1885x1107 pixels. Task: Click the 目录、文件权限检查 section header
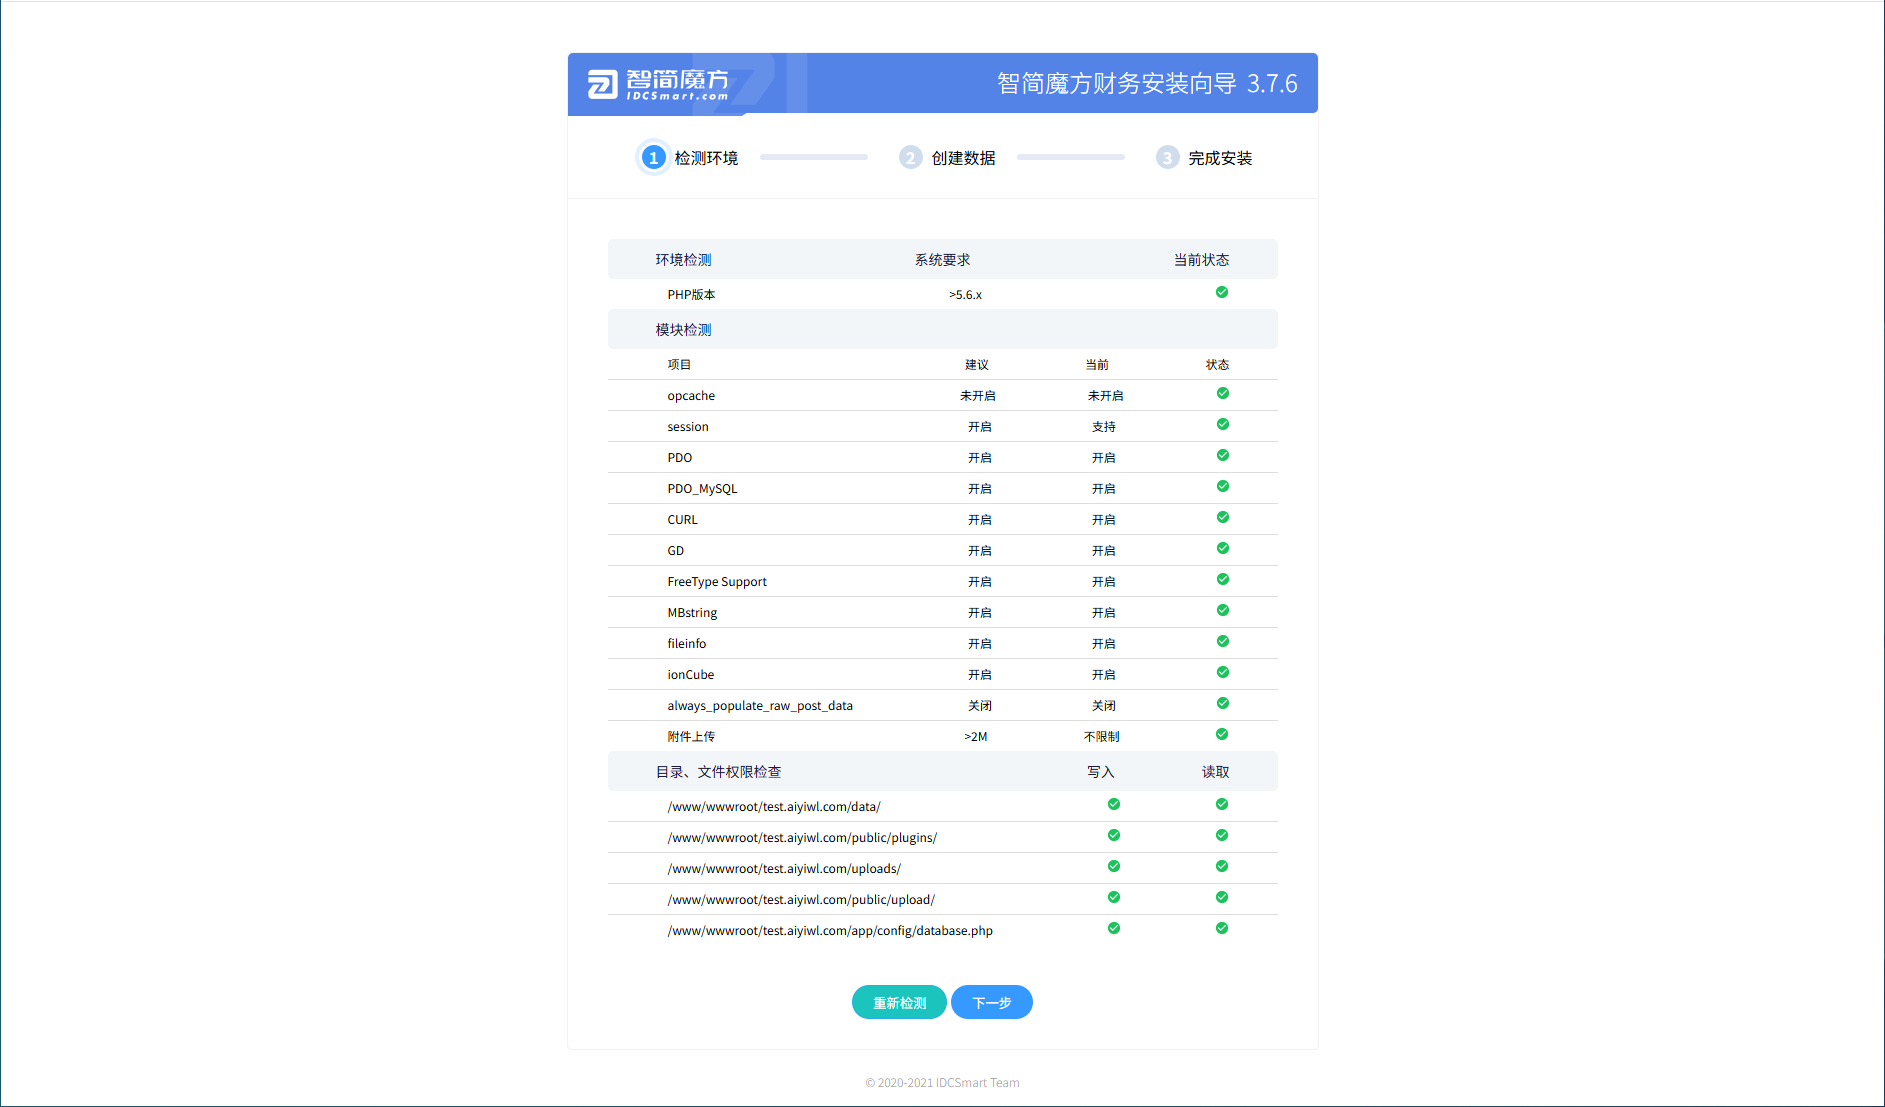coord(718,772)
